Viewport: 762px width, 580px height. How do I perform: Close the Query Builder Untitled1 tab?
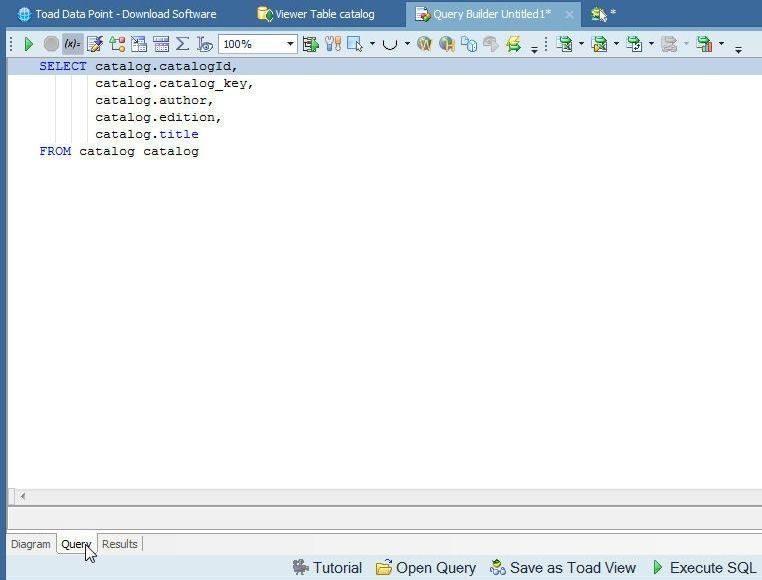click(569, 15)
